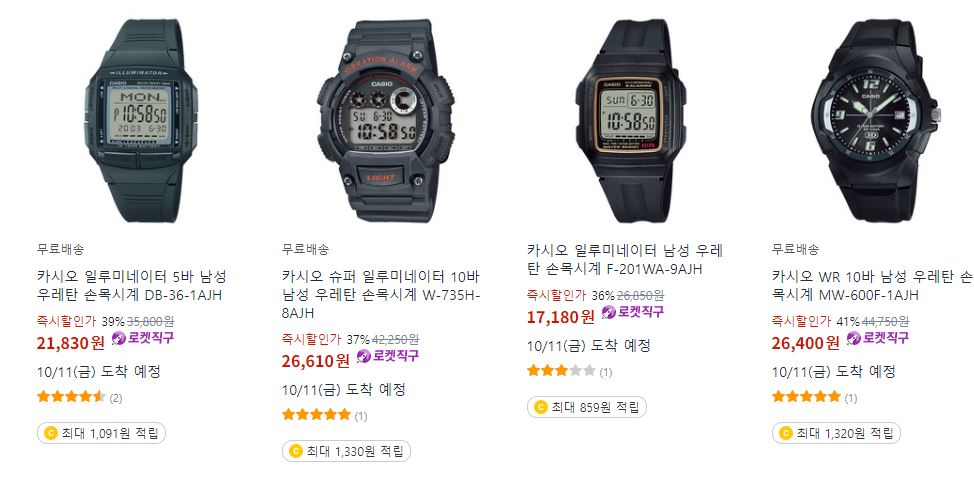
Task: Open the F-201WA-9AJH product title link
Action: [x=625, y=260]
